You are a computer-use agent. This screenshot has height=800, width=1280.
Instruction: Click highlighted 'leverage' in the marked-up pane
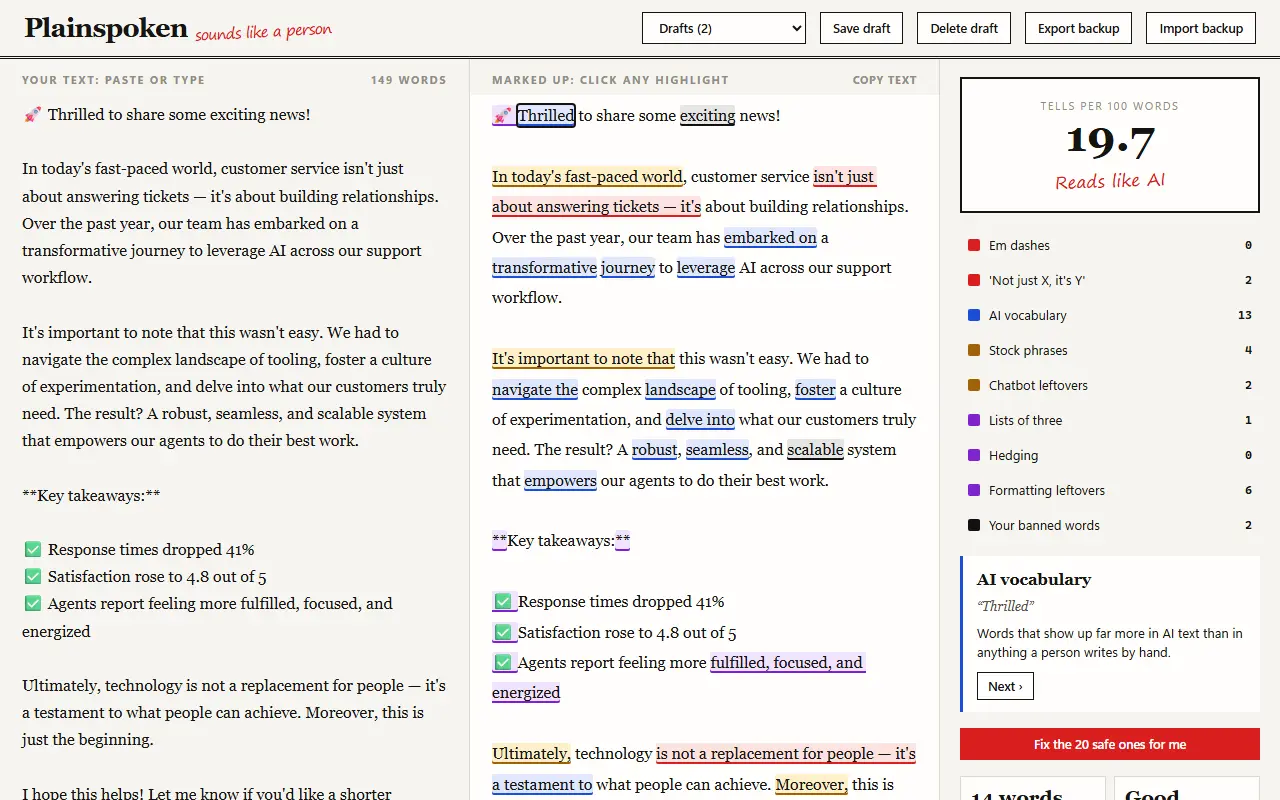pyautogui.click(x=706, y=268)
